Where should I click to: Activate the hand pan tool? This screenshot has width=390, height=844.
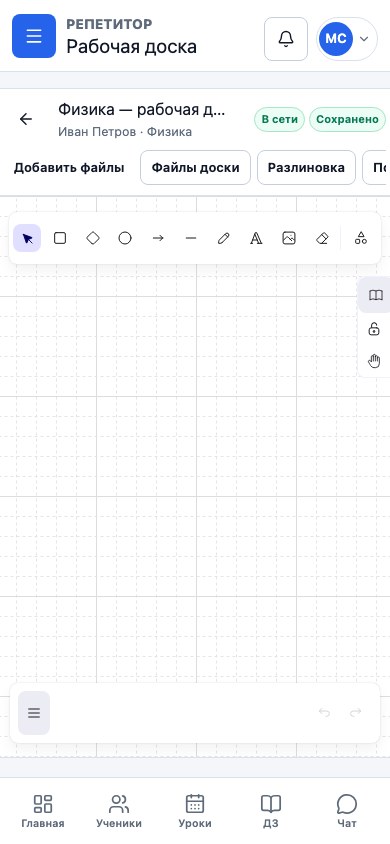(374, 361)
